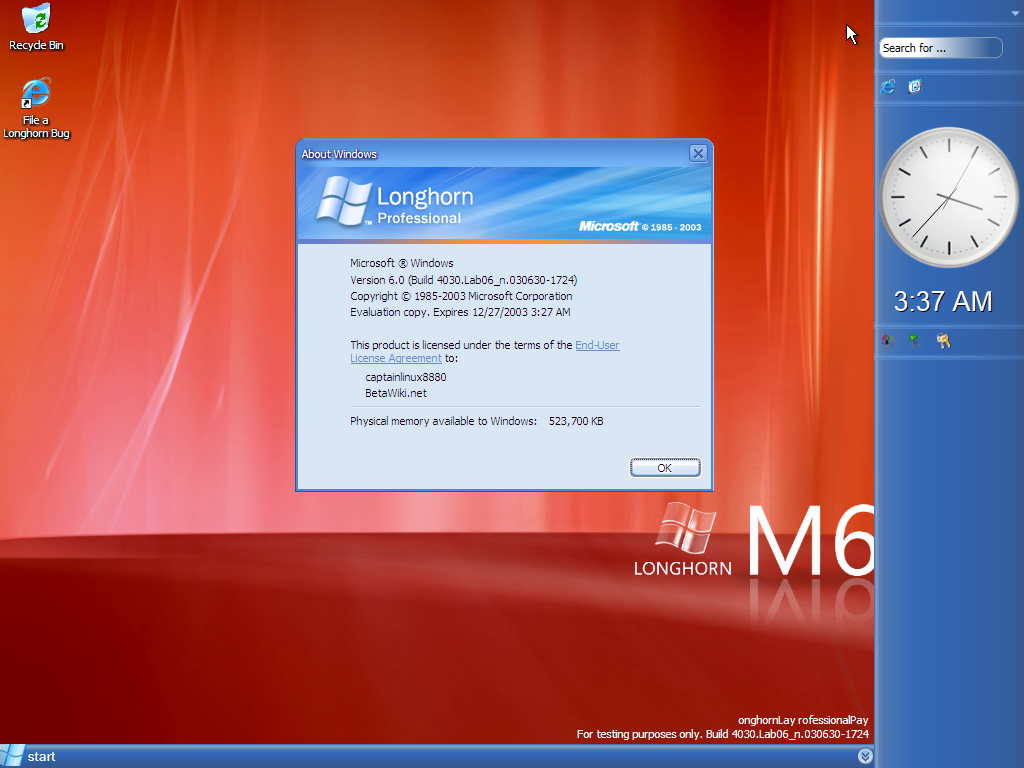Click the round multicolor tray icon in the sidebar

(888, 340)
